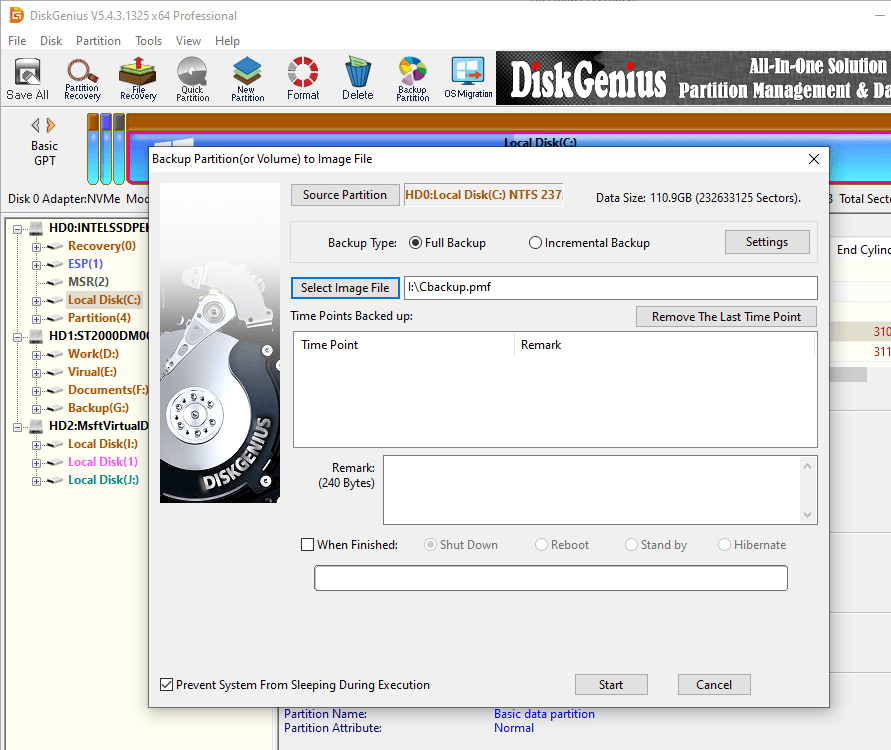Screen dimensions: 891x750
Task: Click the Remark scrollbar down arrow
Action: point(808,515)
